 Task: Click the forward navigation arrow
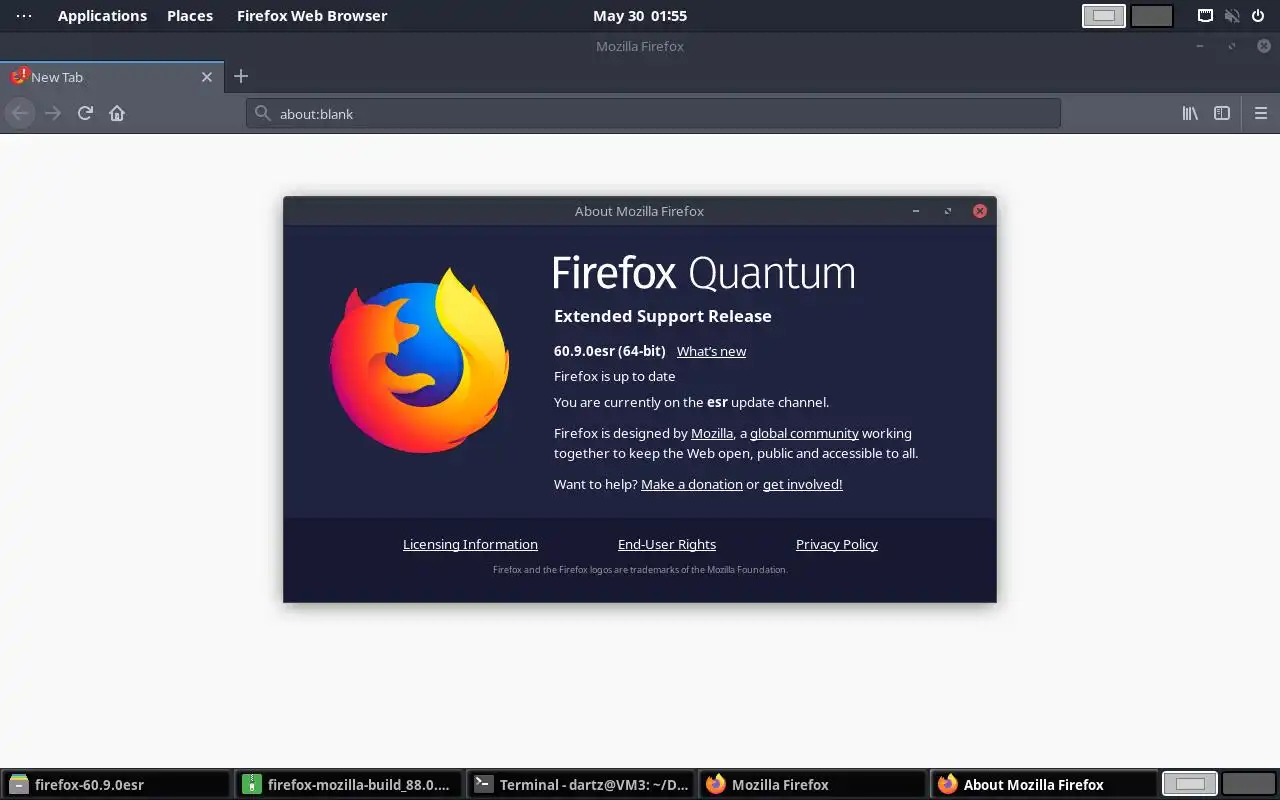click(53, 113)
